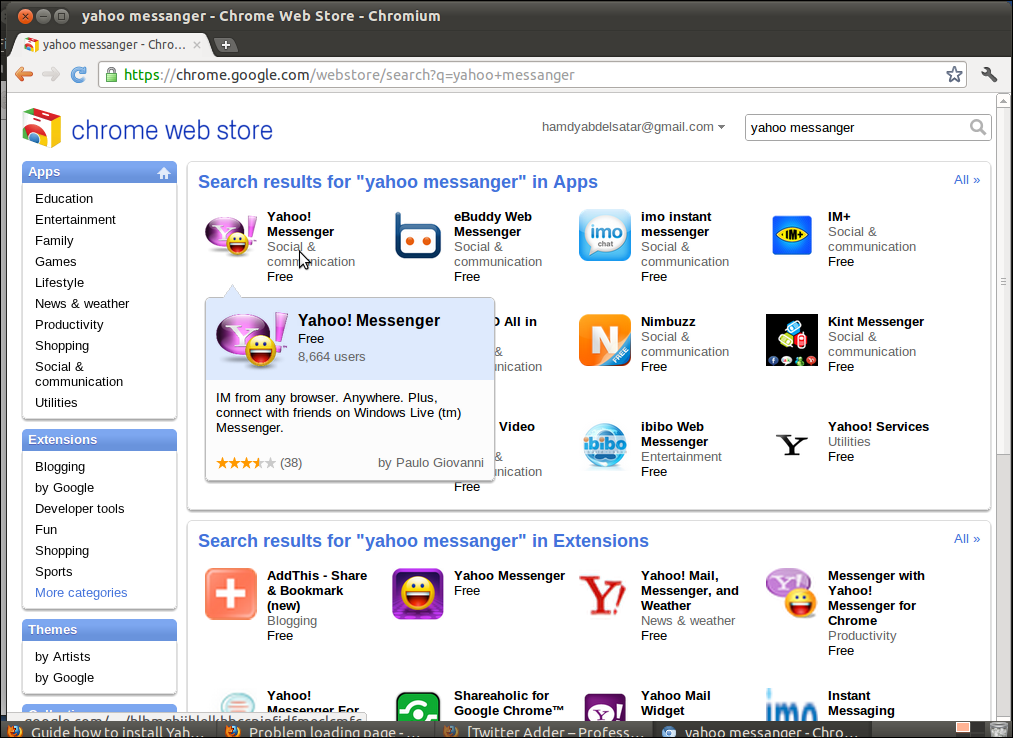Image resolution: width=1013 pixels, height=738 pixels.
Task: Click the Chrome Web Store logo
Action: click(148, 129)
